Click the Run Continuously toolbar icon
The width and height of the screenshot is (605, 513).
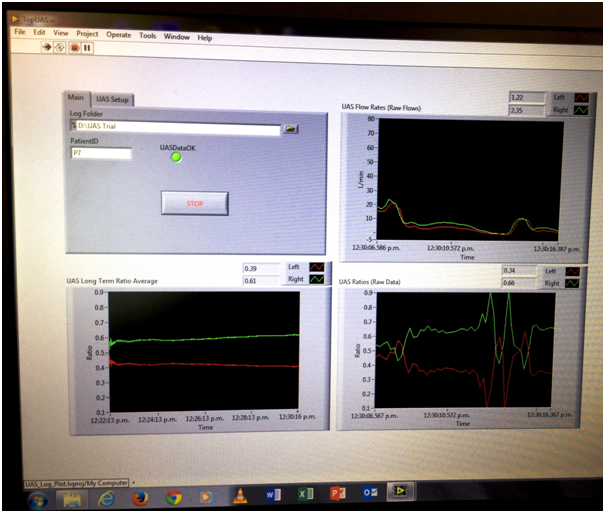(x=60, y=47)
